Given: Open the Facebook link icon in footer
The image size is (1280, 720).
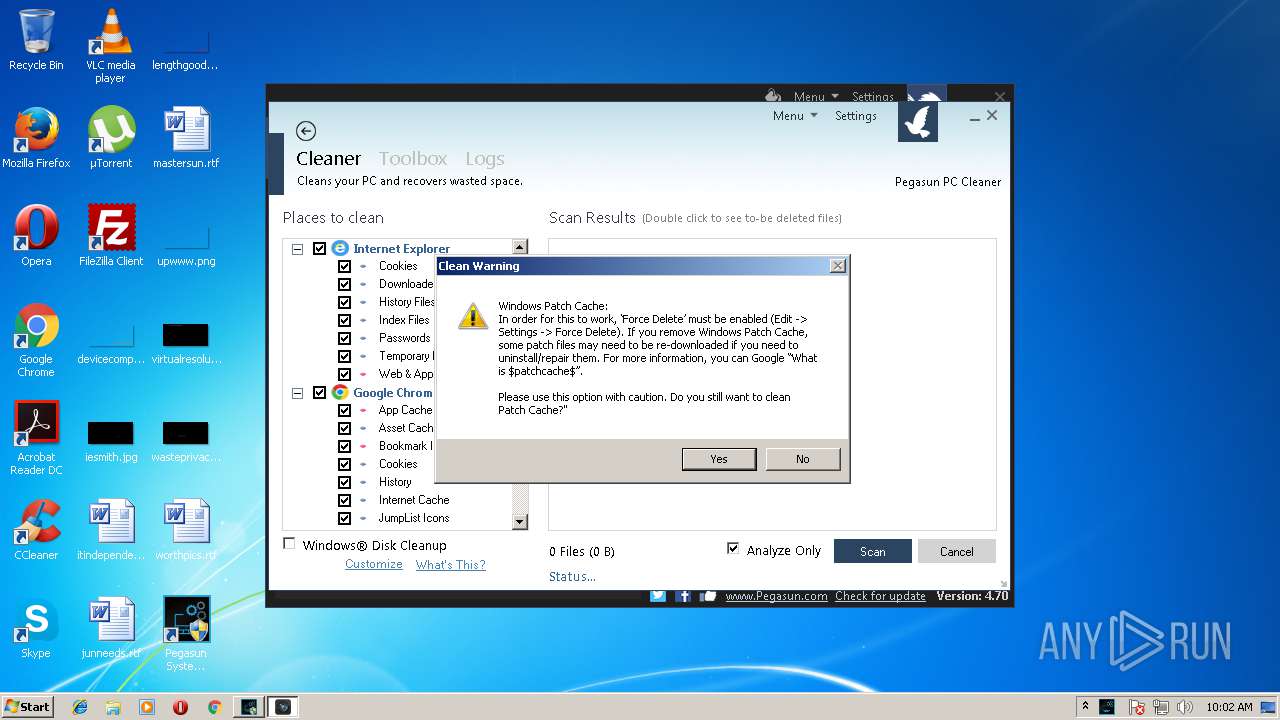Looking at the screenshot, I should coord(684,596).
